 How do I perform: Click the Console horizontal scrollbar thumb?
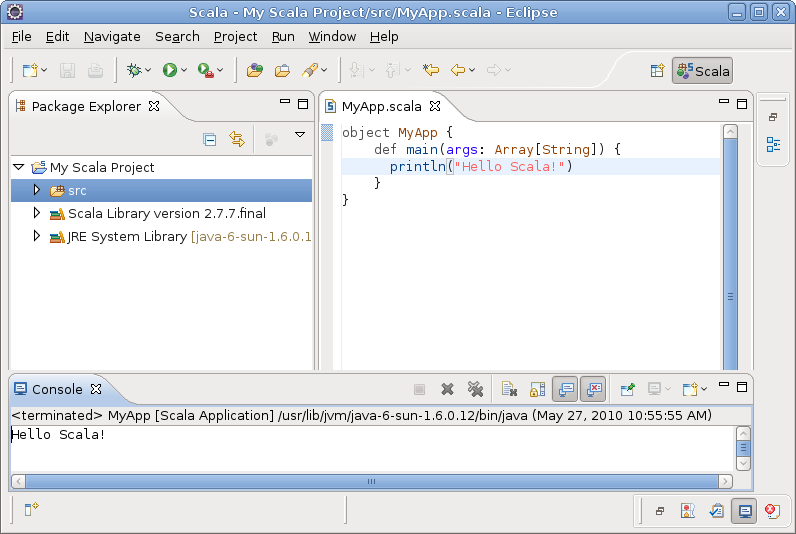pyautogui.click(x=372, y=481)
